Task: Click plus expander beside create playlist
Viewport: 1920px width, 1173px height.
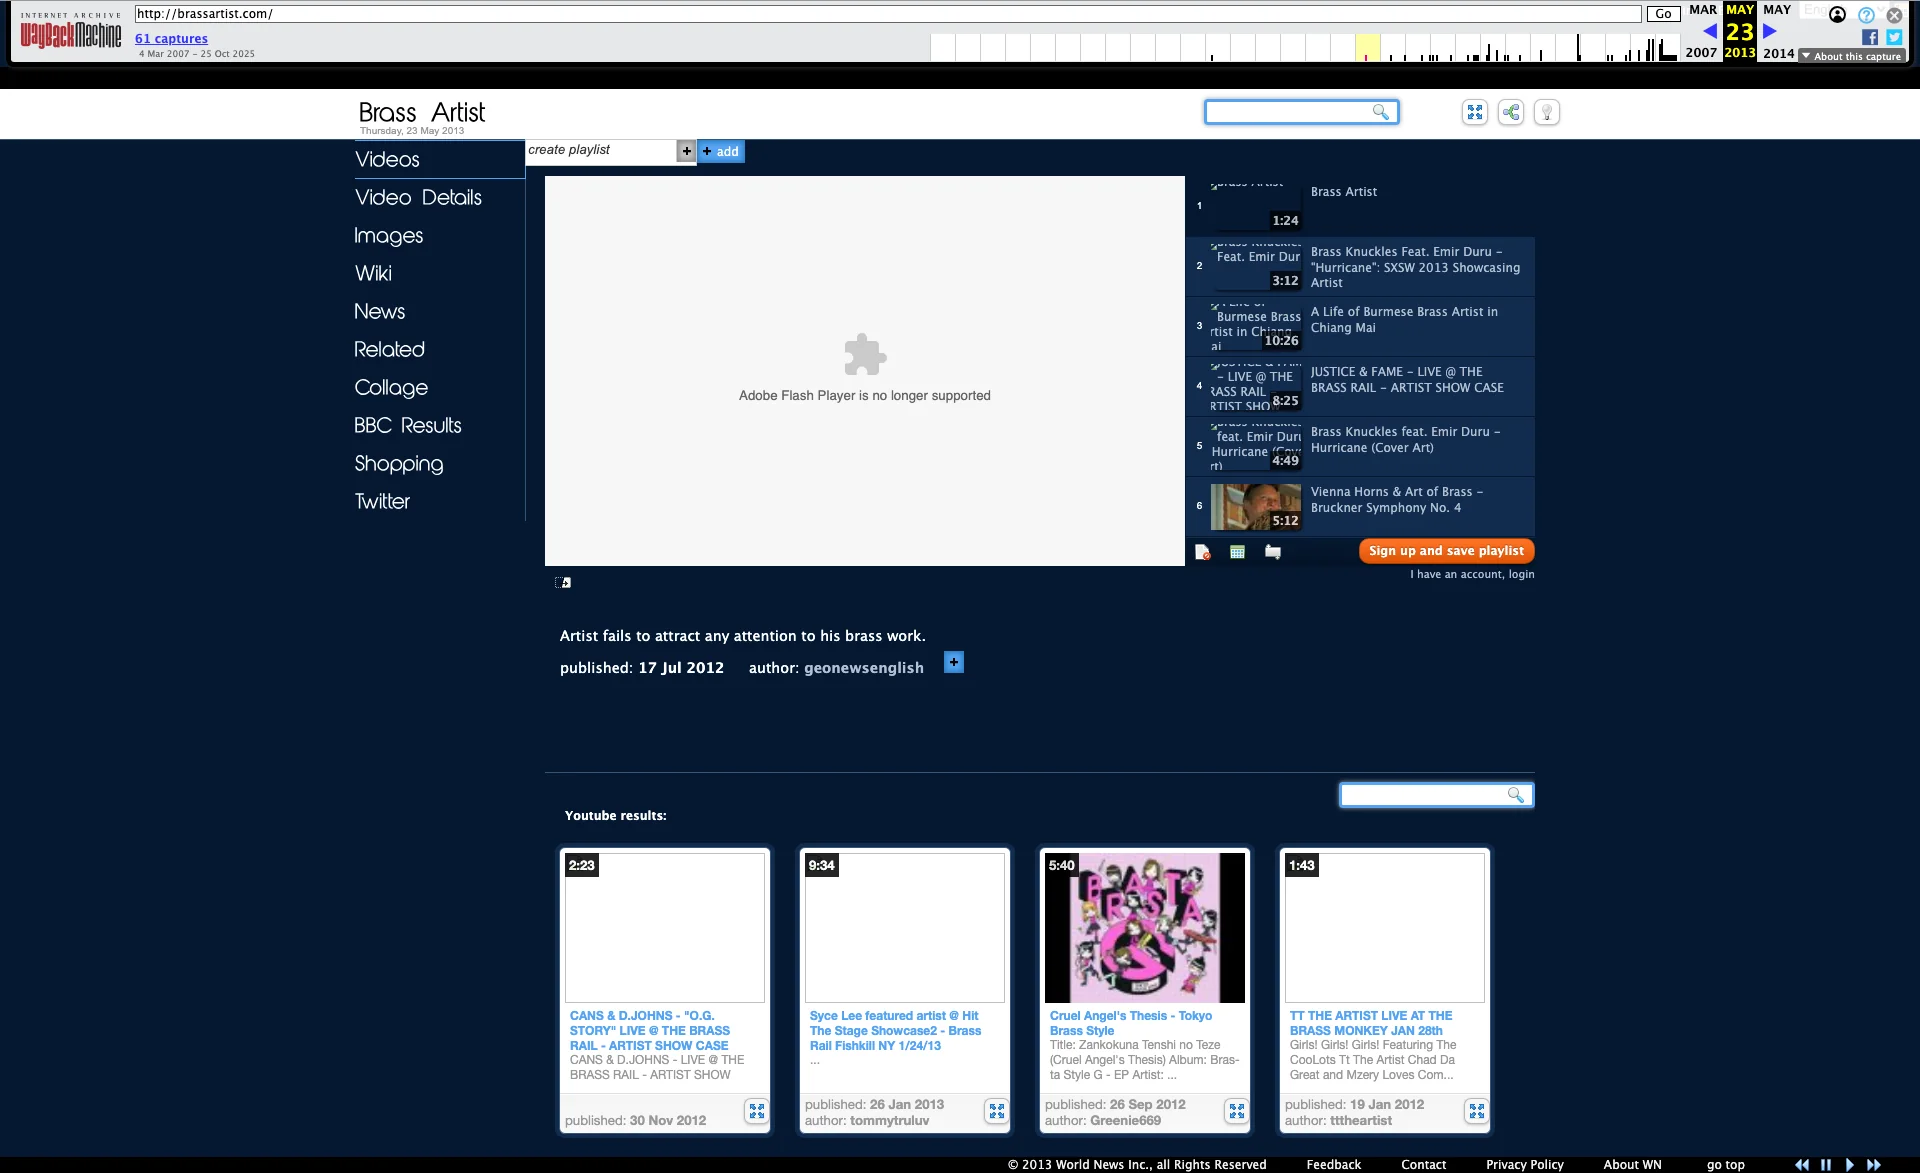Action: coord(686,151)
